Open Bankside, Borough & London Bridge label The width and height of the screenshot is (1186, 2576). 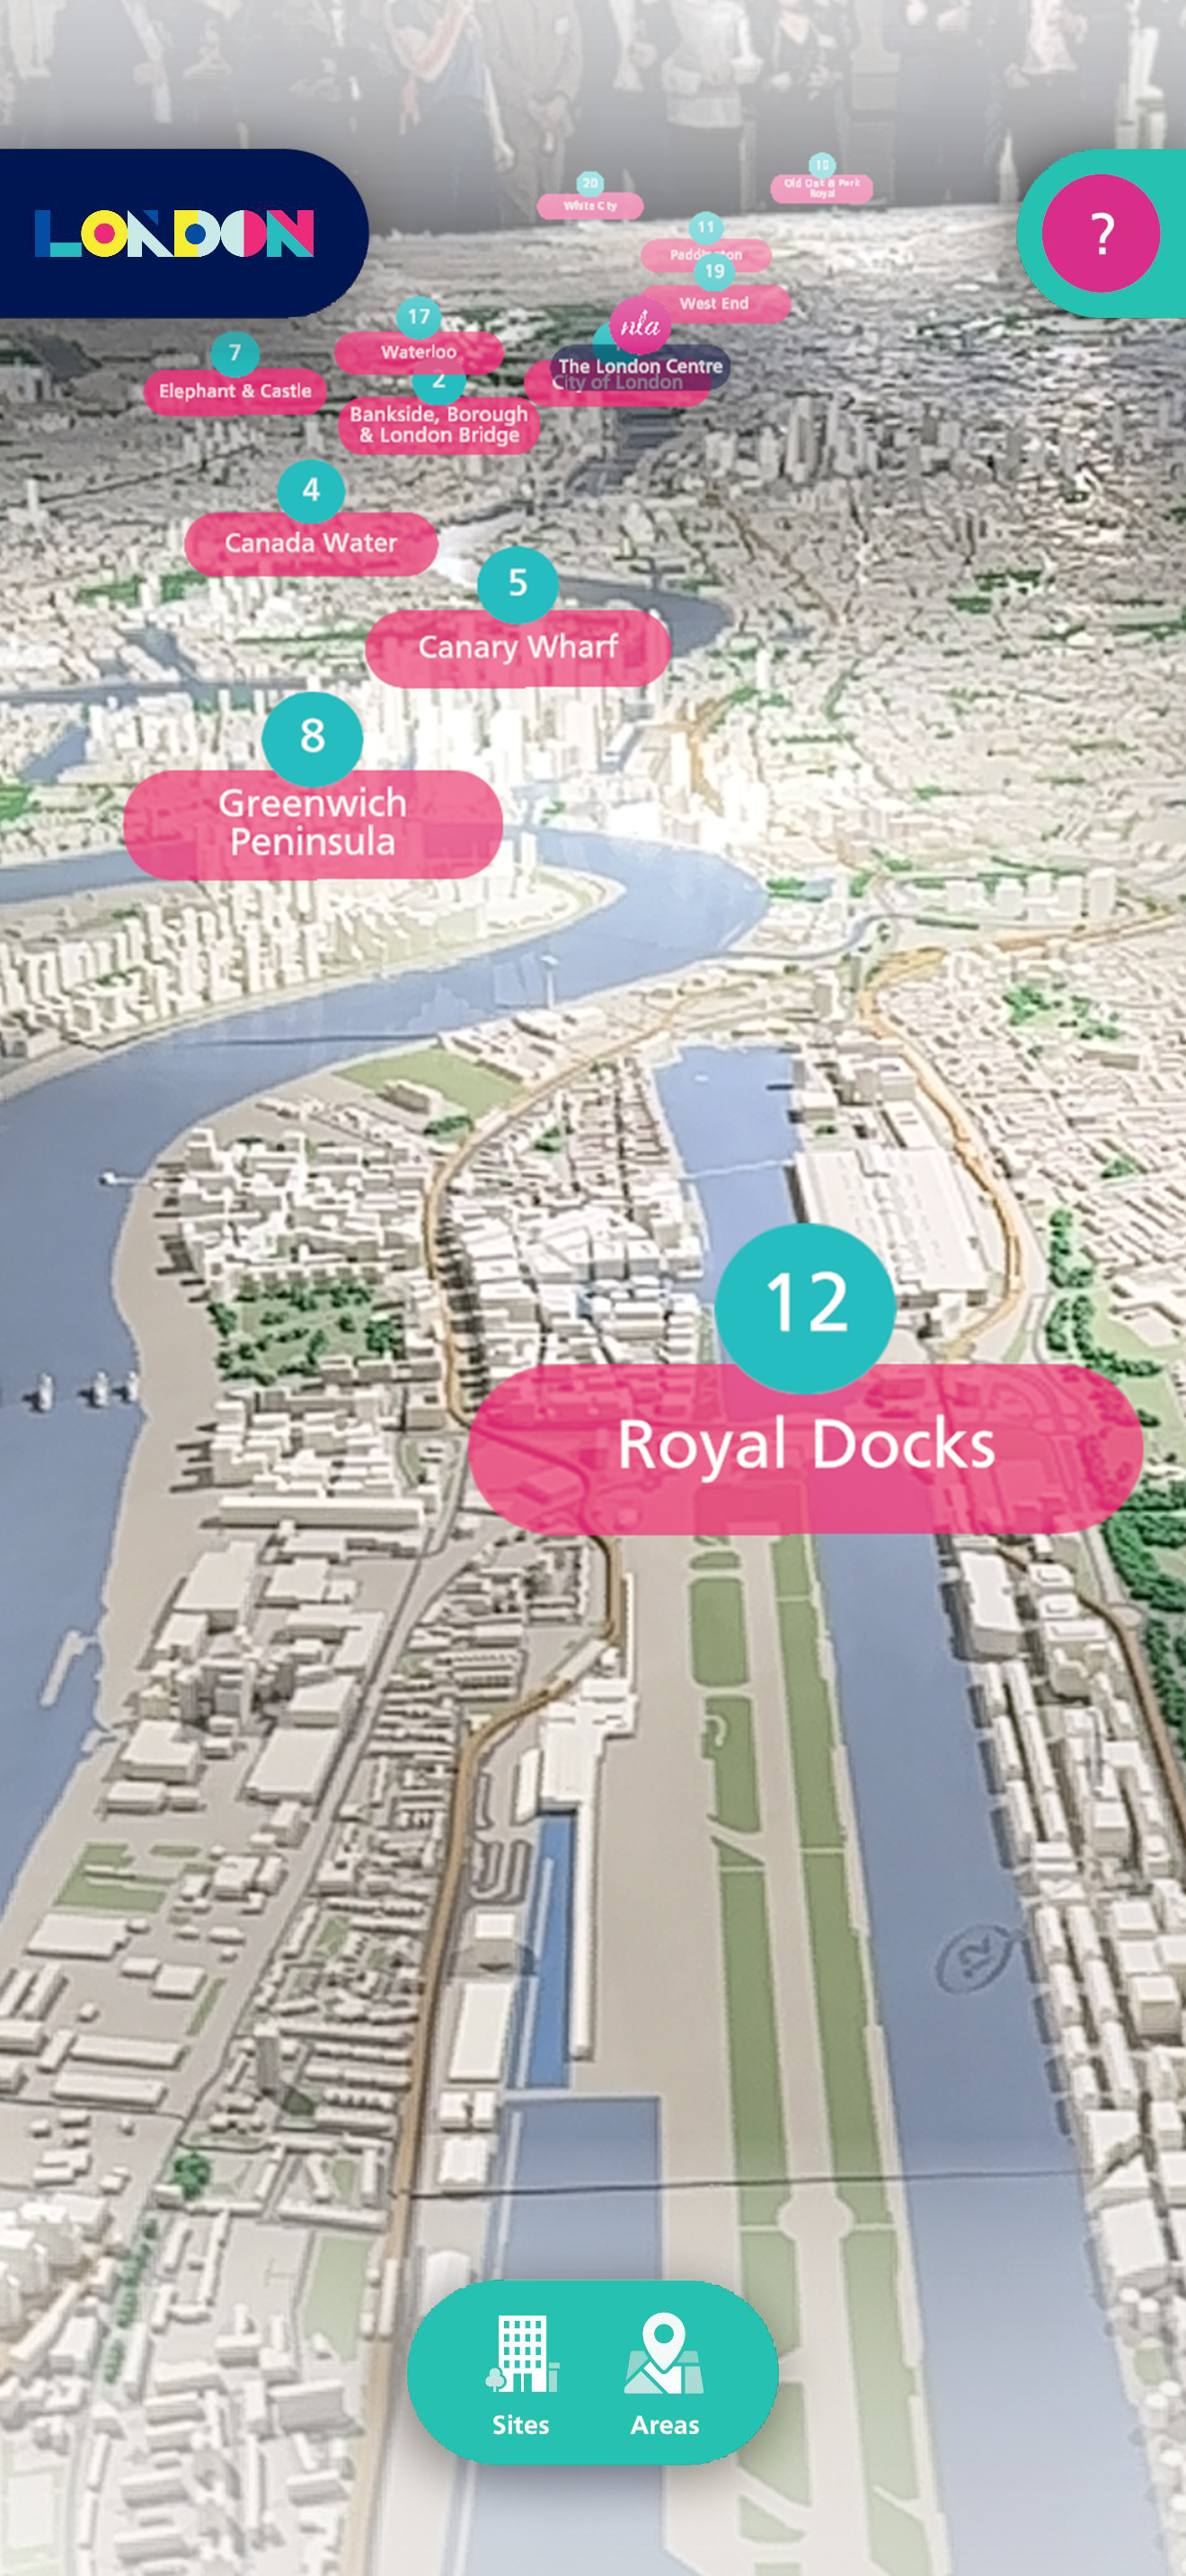pyautogui.click(x=439, y=425)
